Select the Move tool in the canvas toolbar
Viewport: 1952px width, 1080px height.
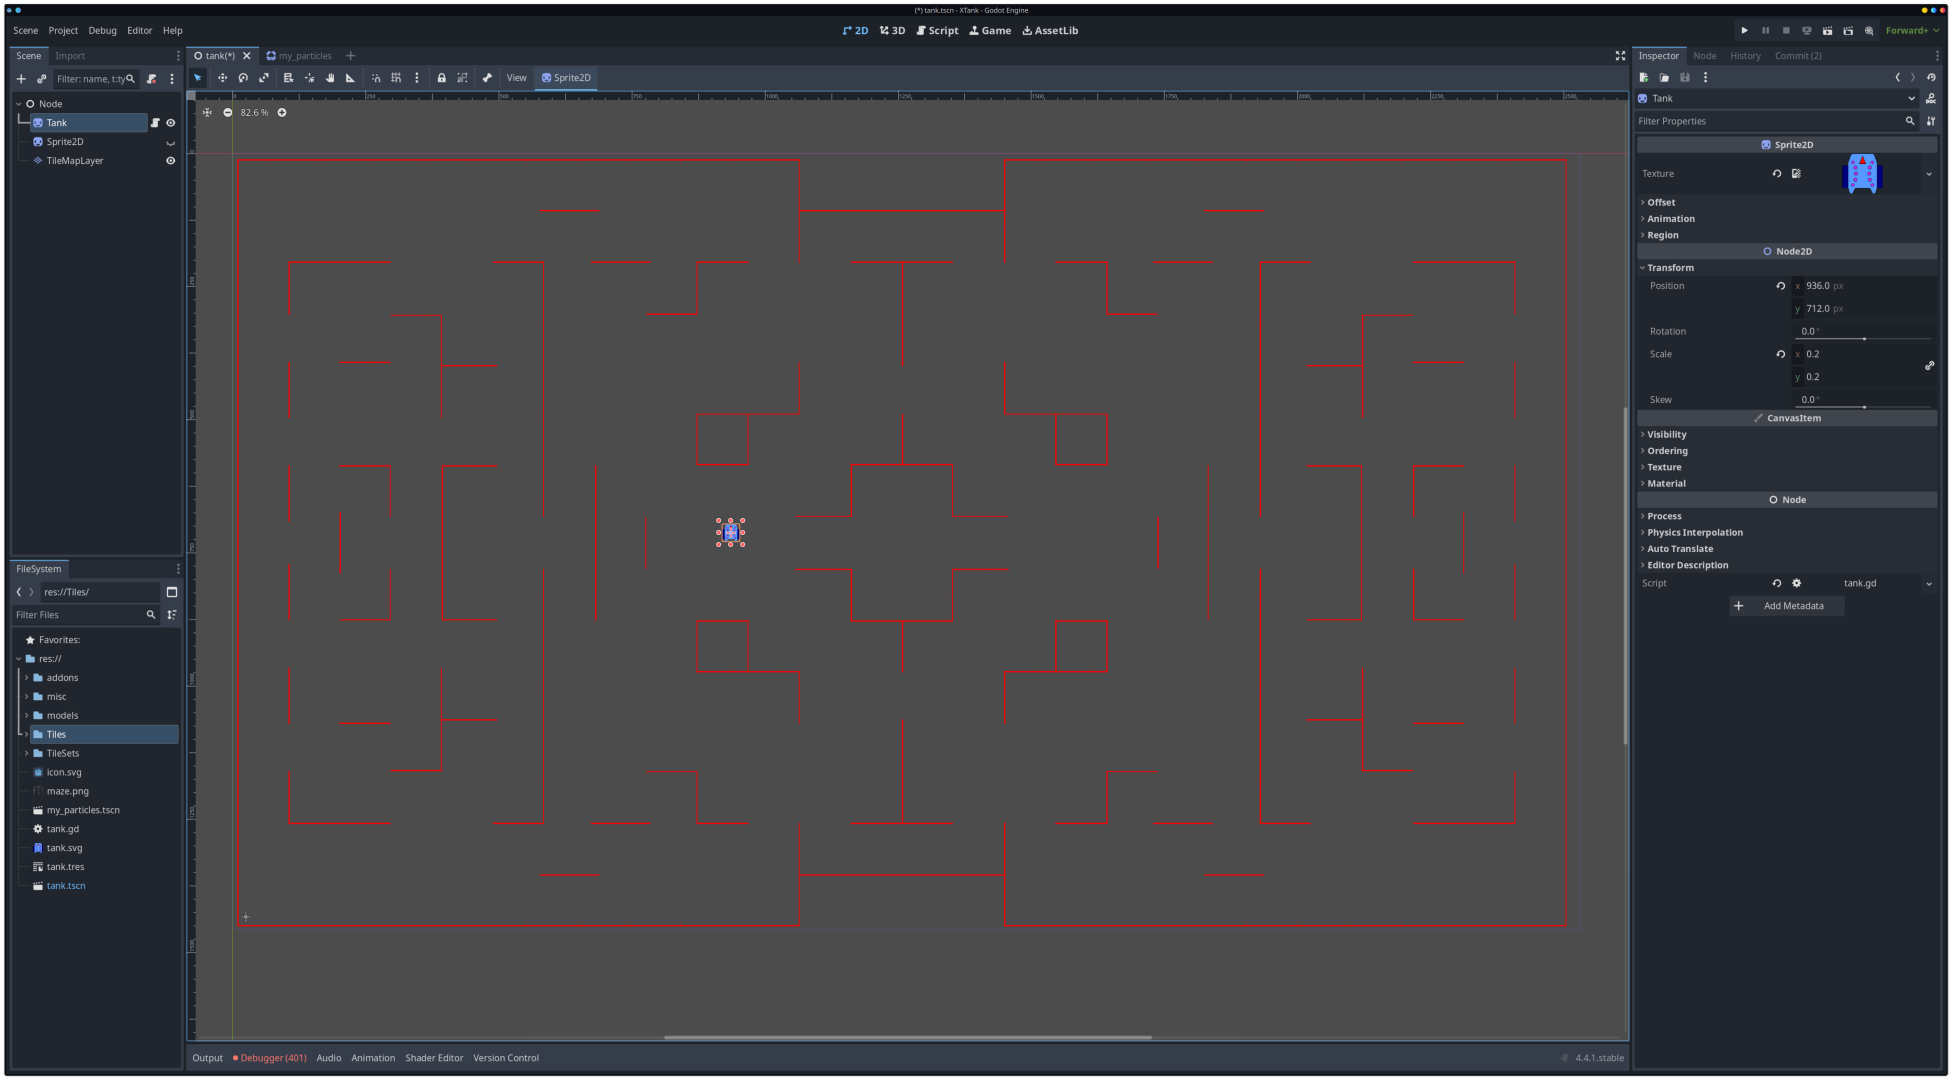tap(223, 78)
